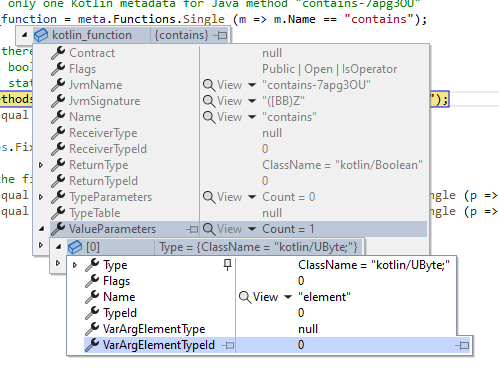Click the wrench icon beside TypeTable

pyautogui.click(x=58, y=213)
